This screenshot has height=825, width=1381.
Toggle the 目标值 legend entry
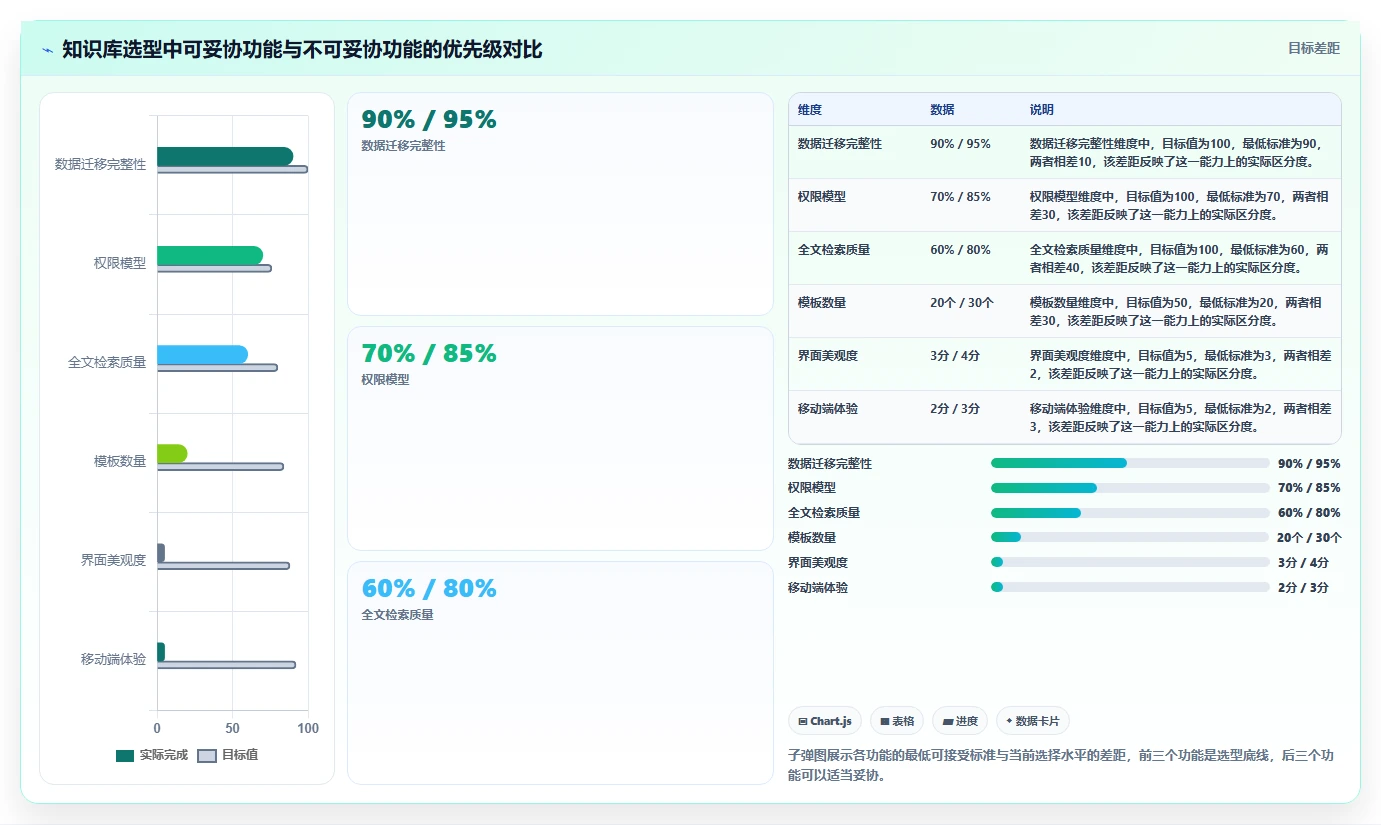click(228, 755)
